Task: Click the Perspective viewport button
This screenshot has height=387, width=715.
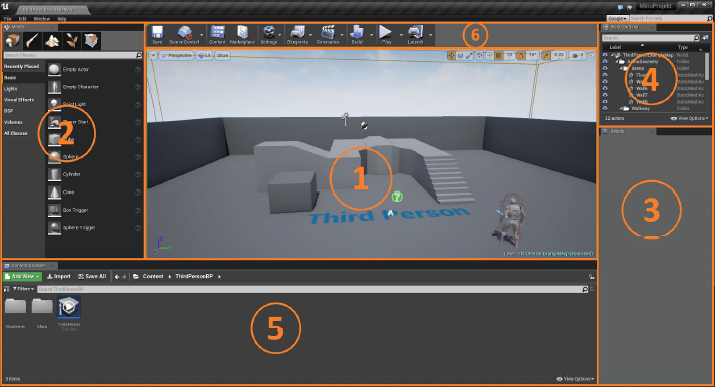Action: point(177,56)
